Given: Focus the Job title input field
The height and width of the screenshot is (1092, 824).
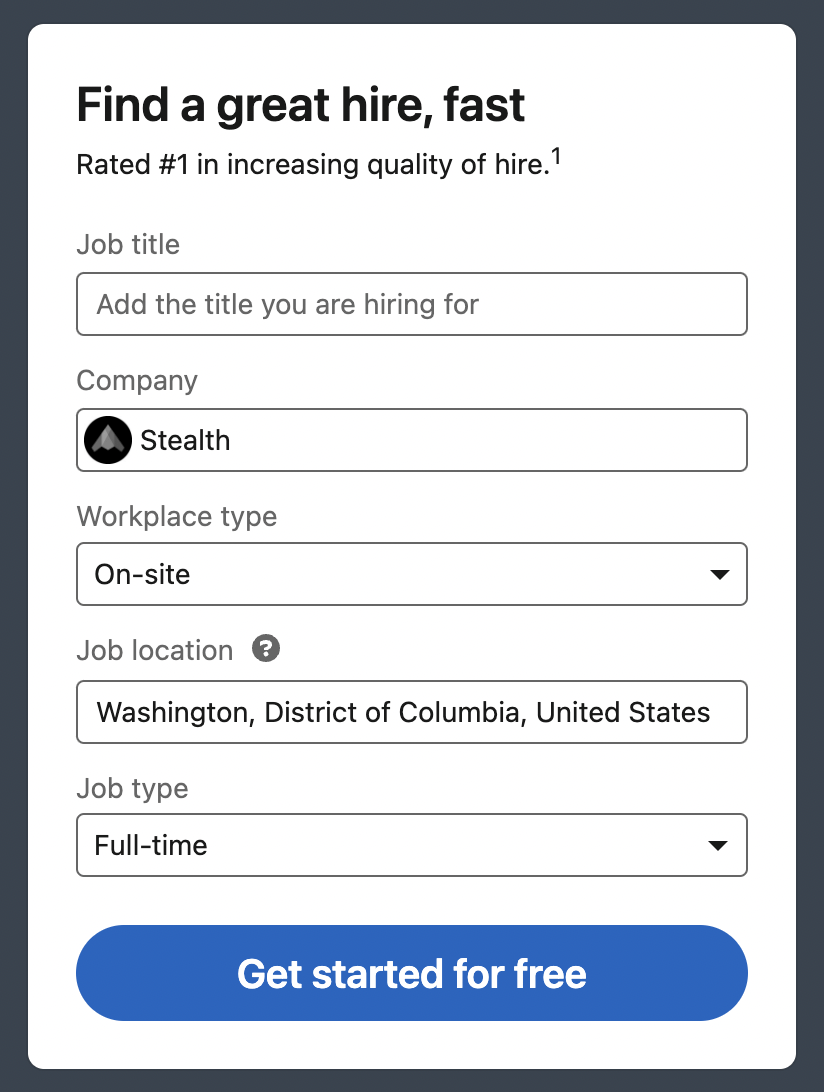Looking at the screenshot, I should pos(411,304).
